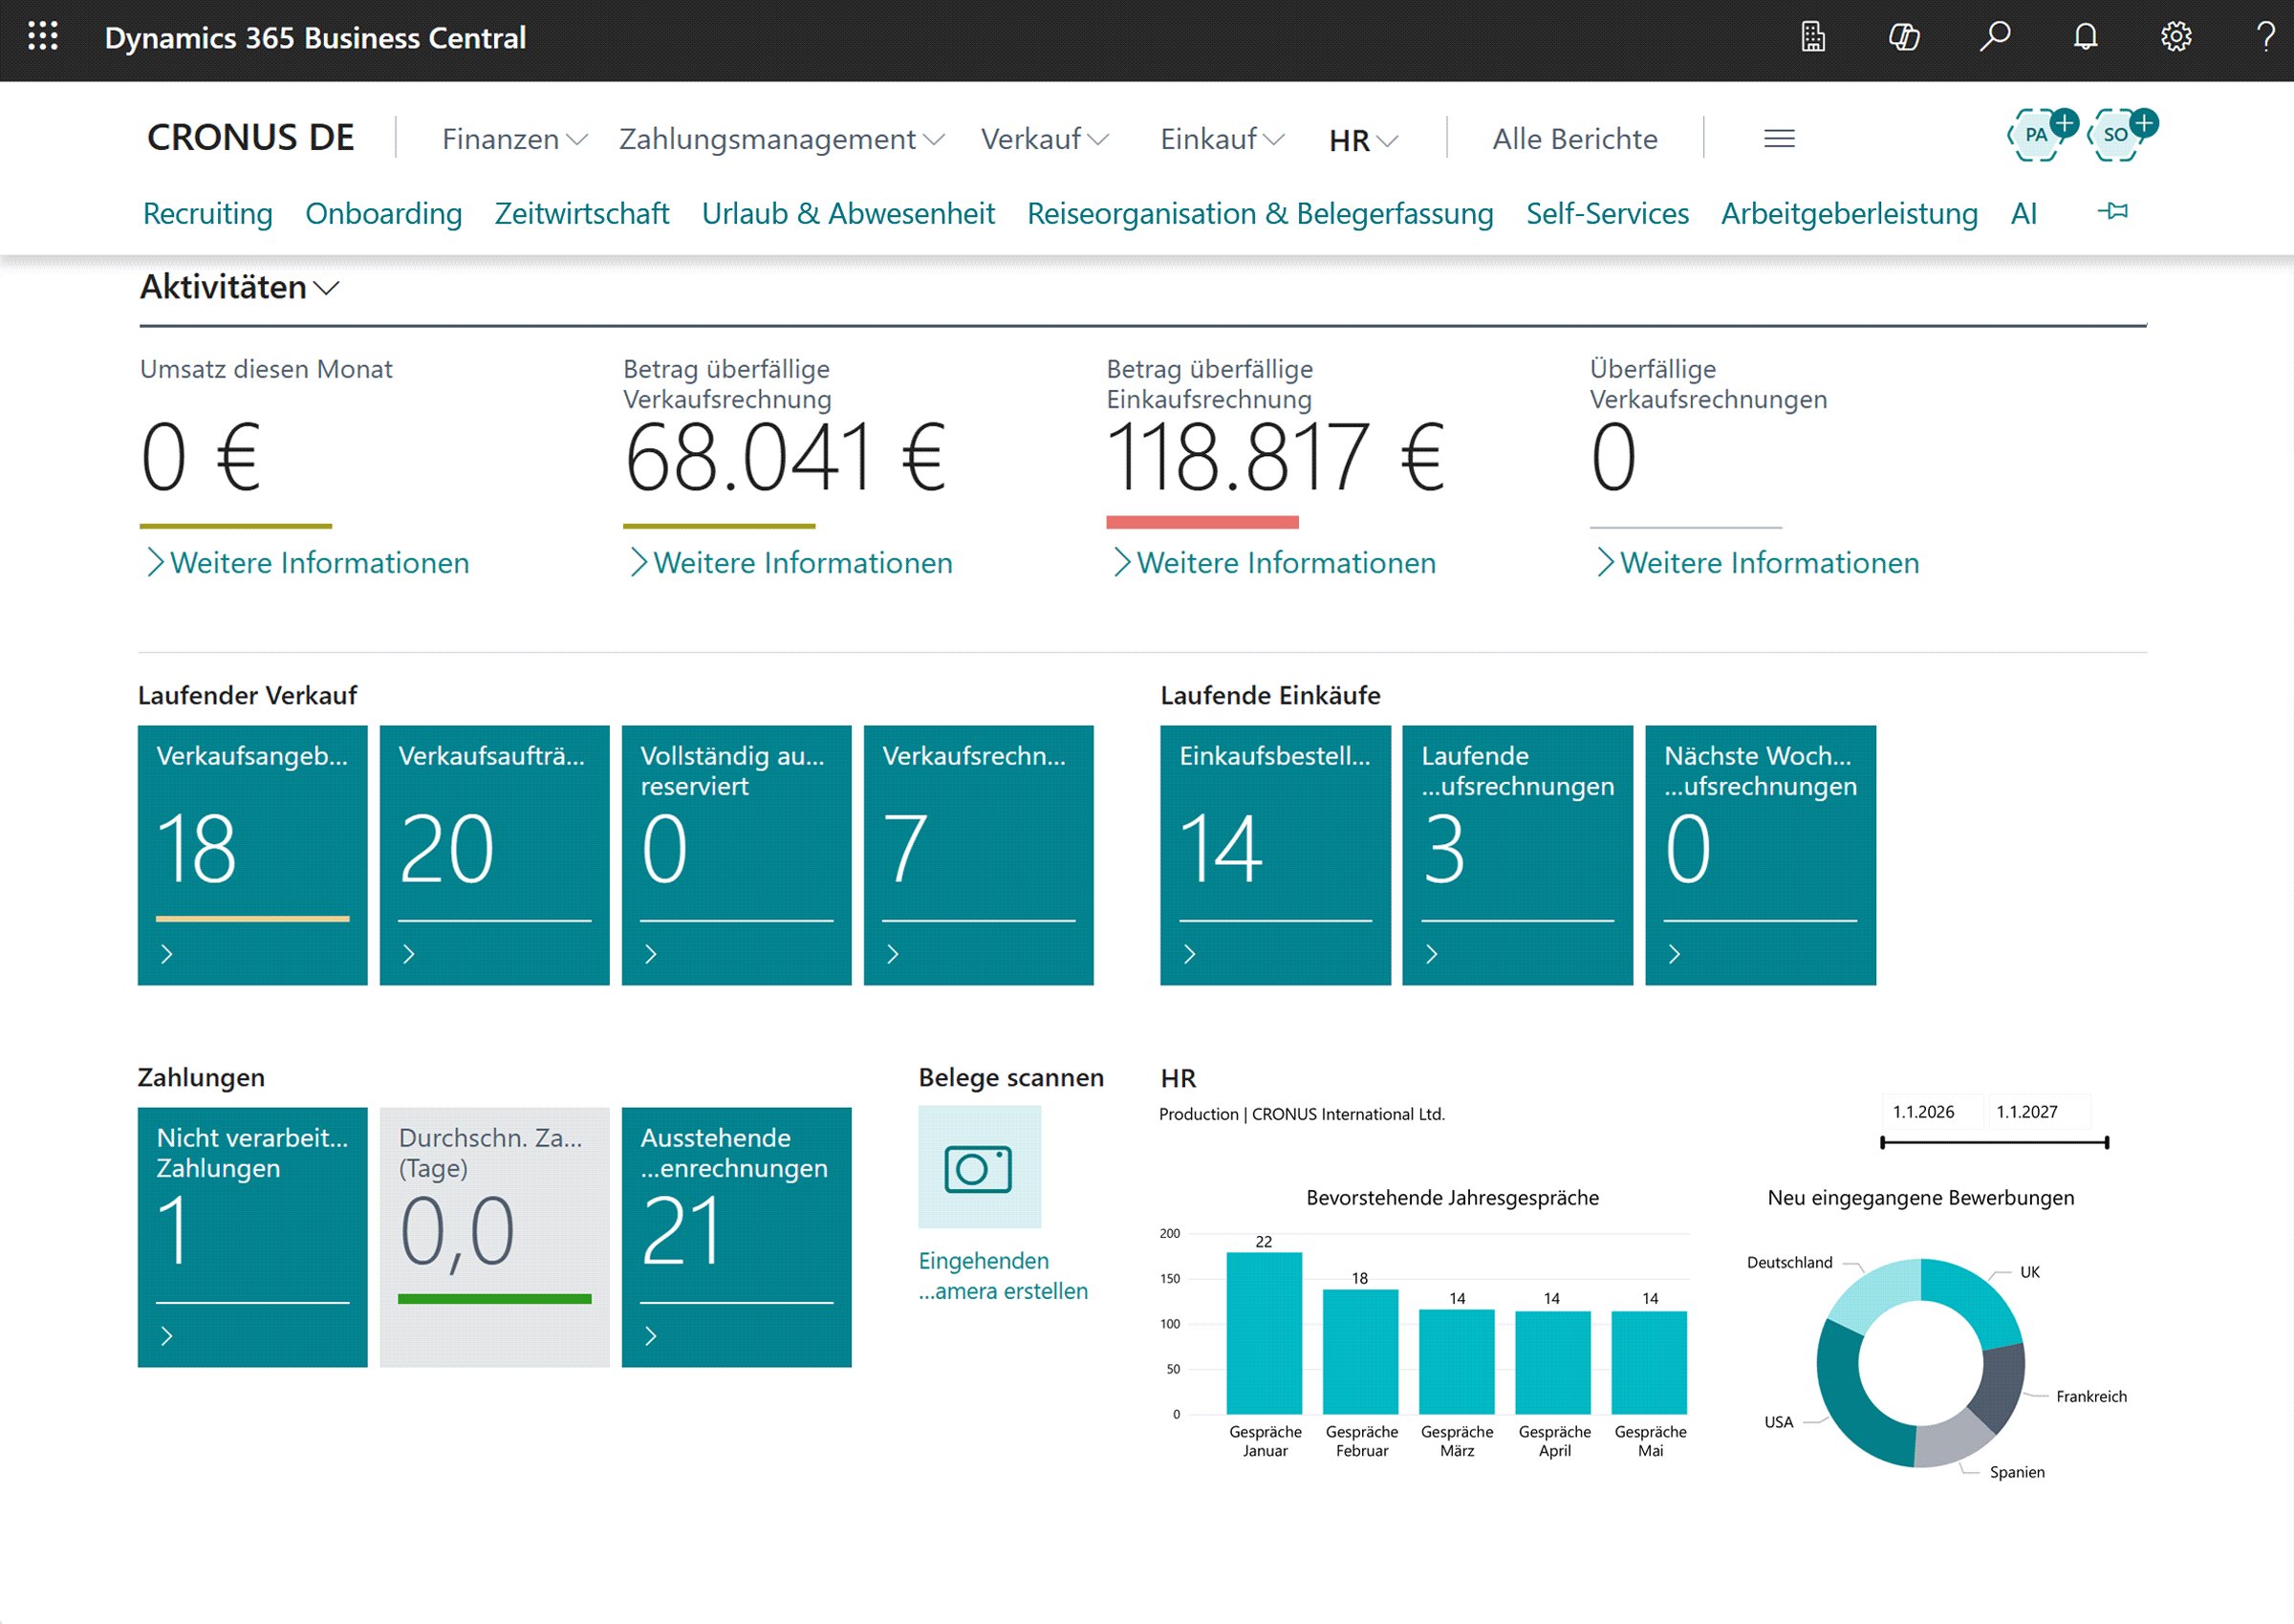Open the search magnifier icon

[1995, 37]
